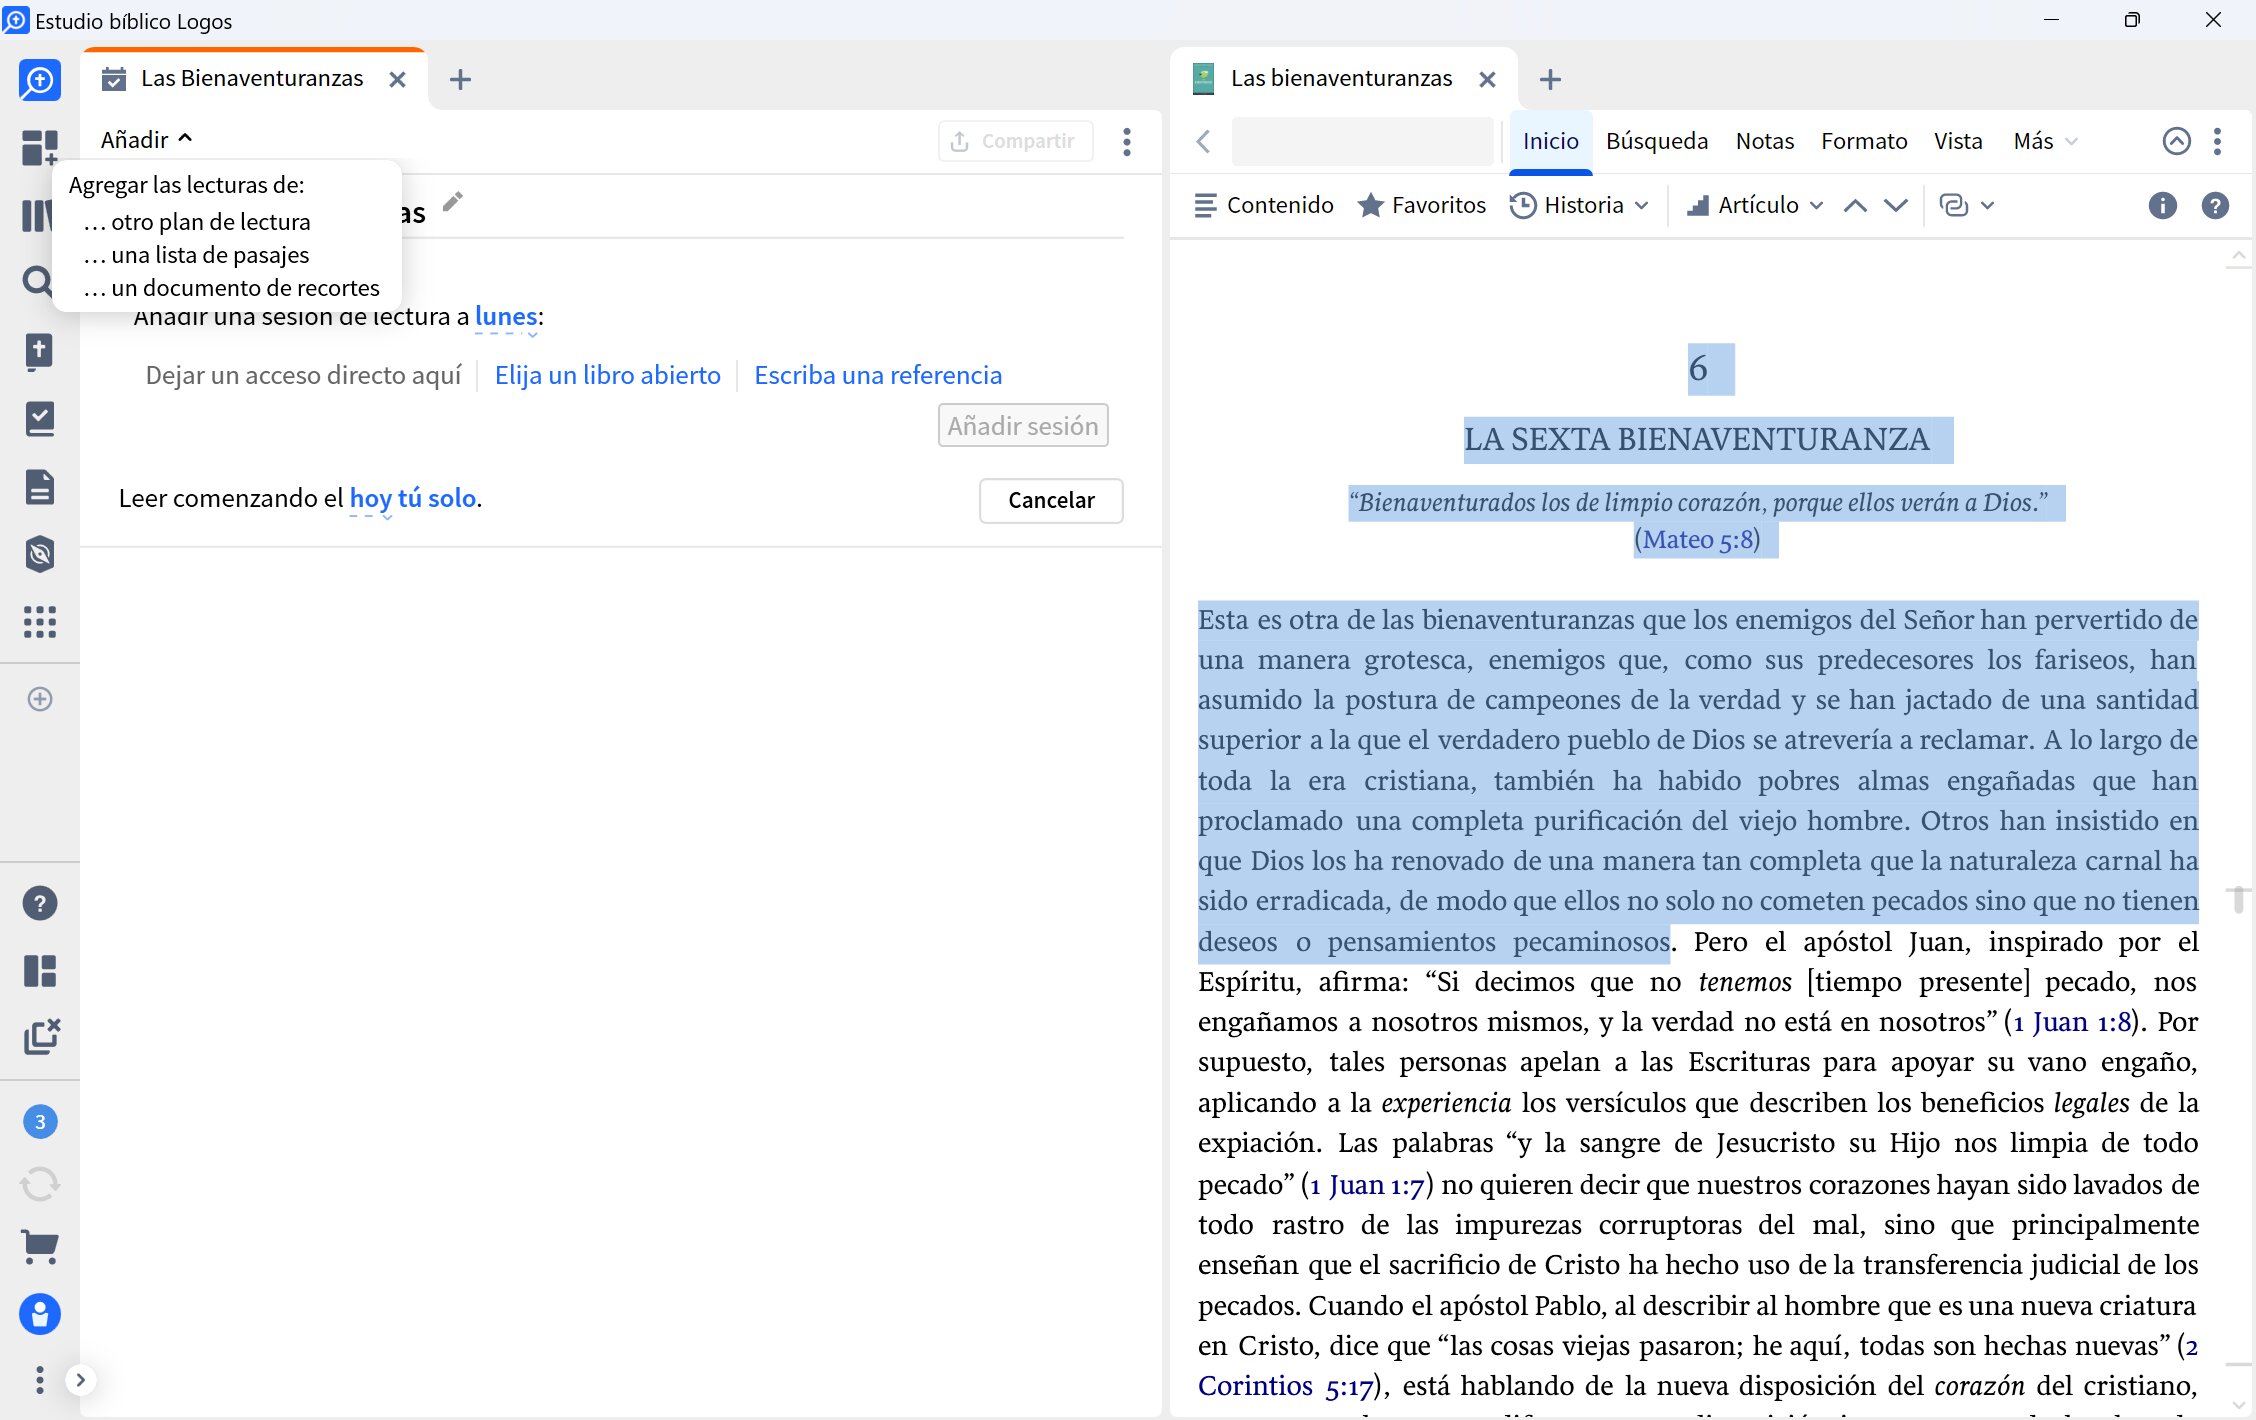Open the checklist reading plan sidebar icon
This screenshot has width=2256, height=1420.
(x=40, y=419)
